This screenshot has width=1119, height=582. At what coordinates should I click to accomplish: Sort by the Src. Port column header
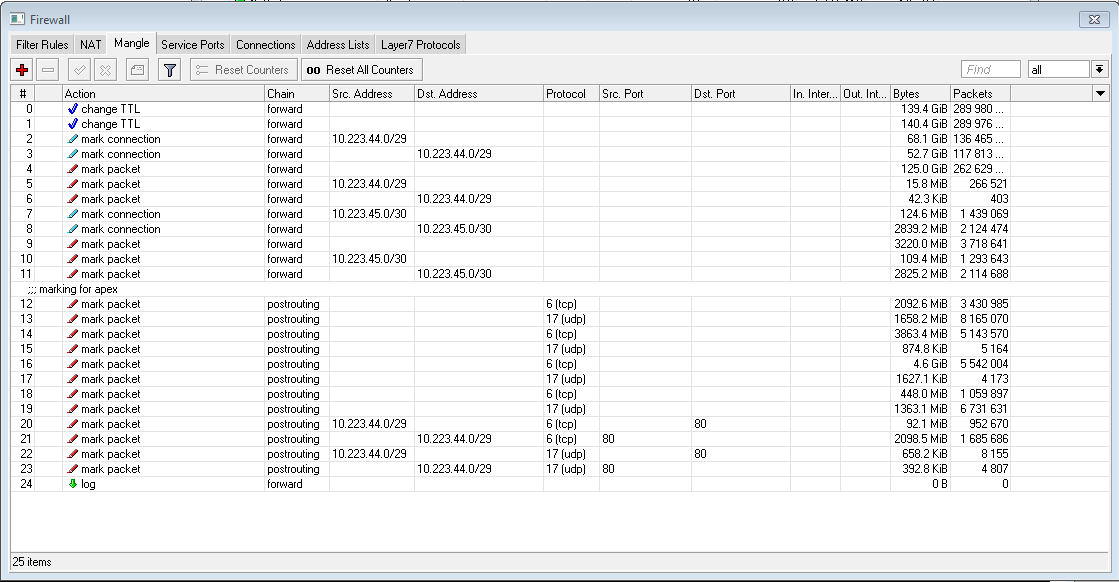[645, 93]
